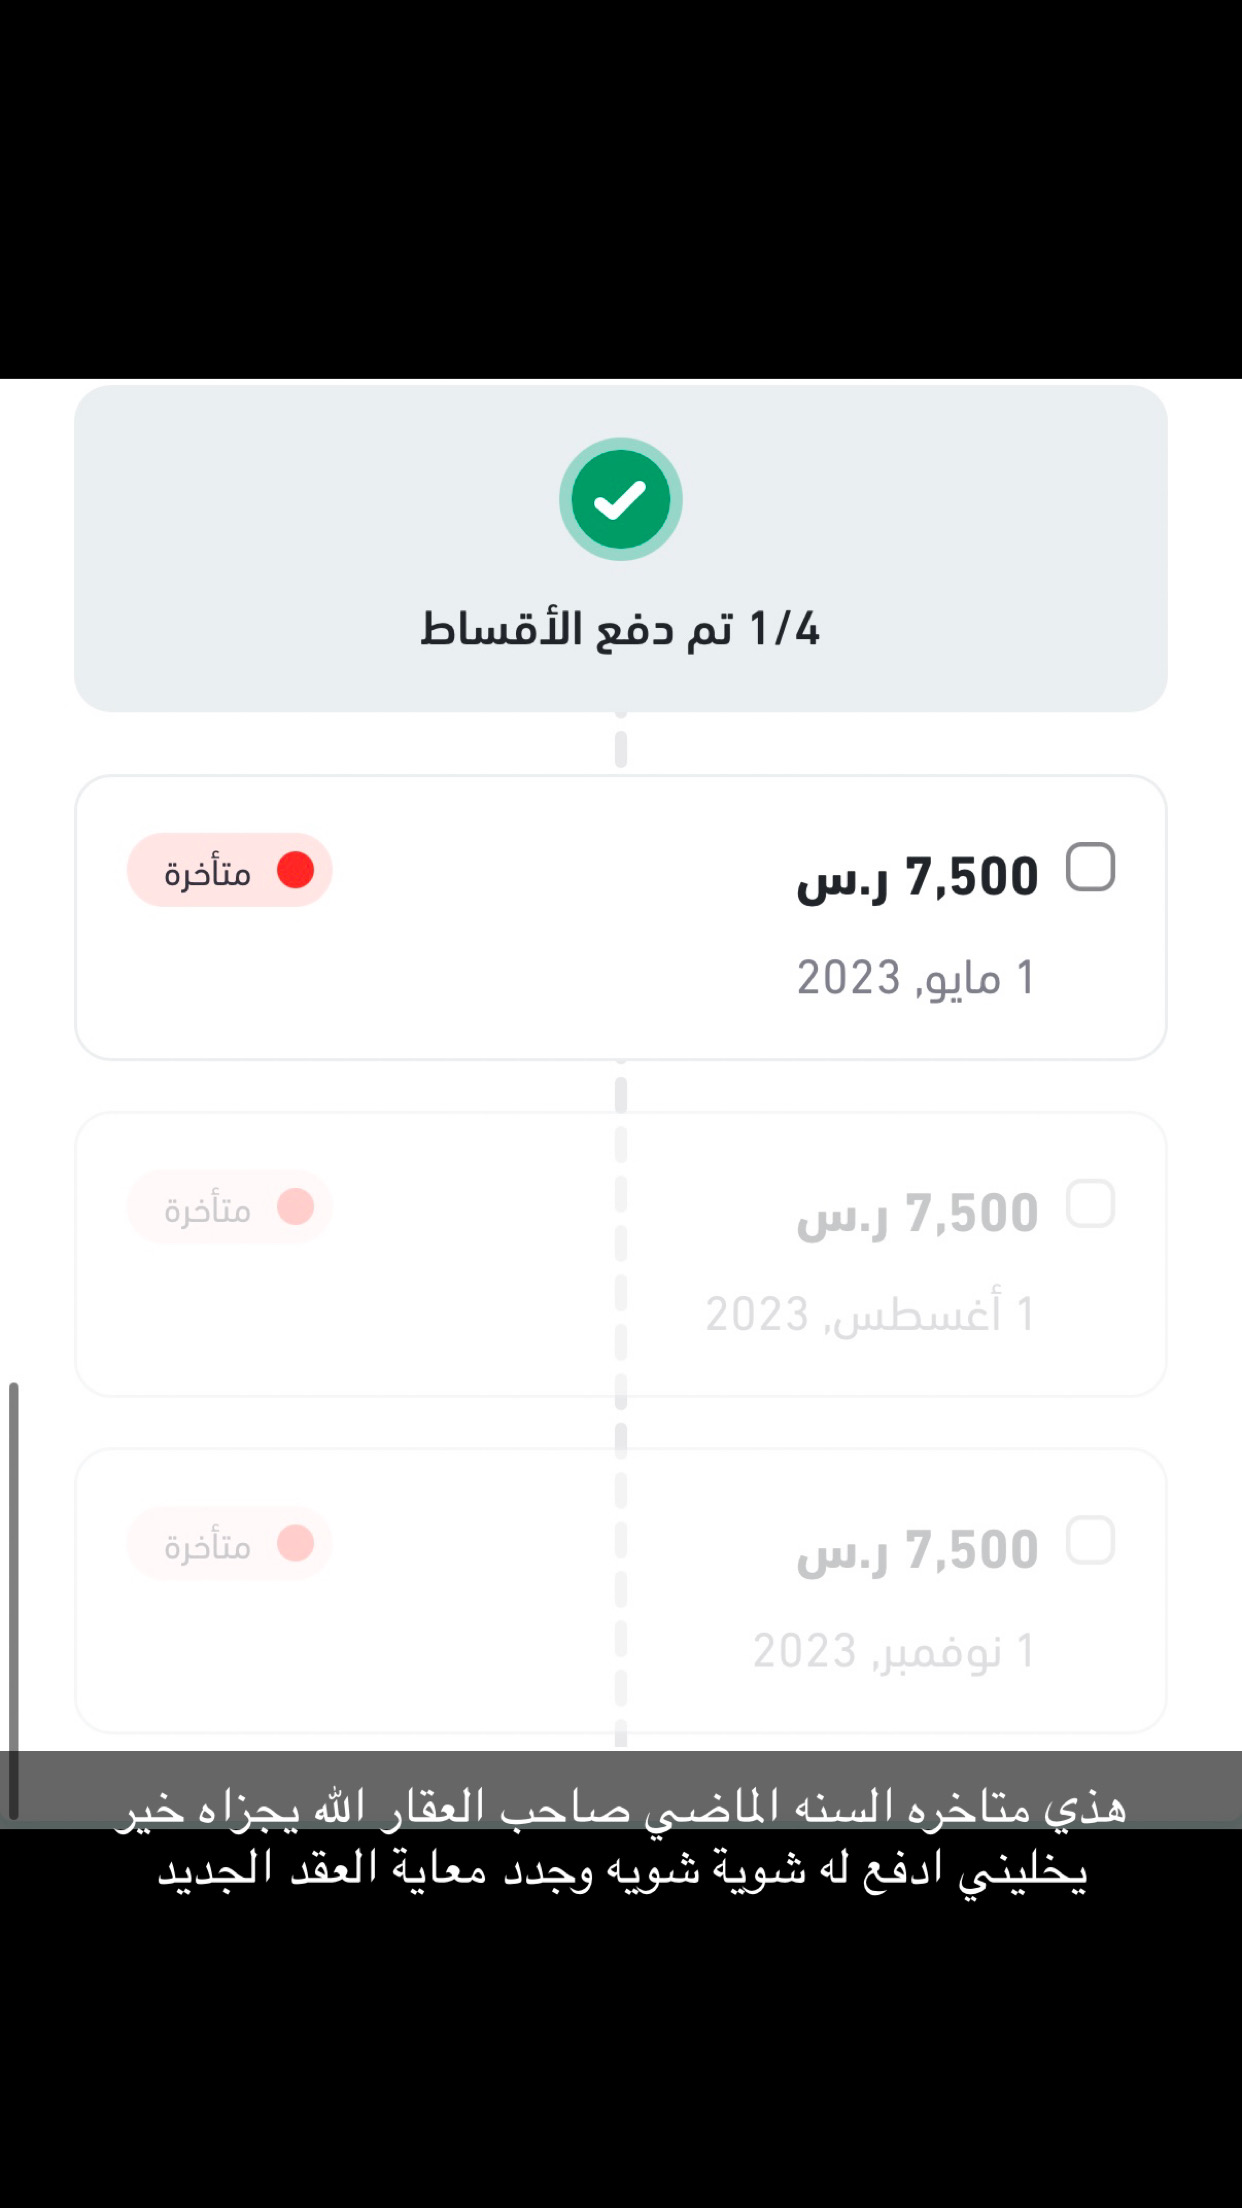The image size is (1242, 2208).
Task: Click the vertical scrollbar on left edge
Action: click(13, 1600)
